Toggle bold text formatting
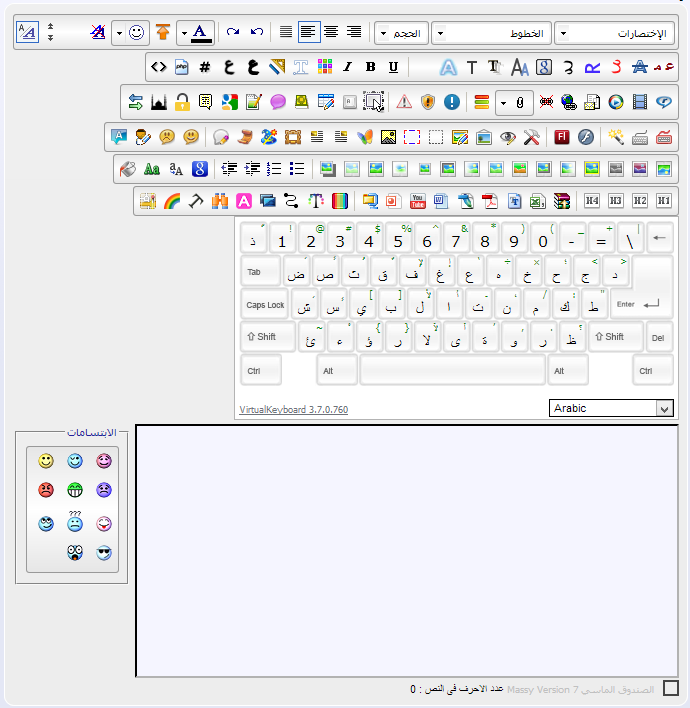 point(370,67)
